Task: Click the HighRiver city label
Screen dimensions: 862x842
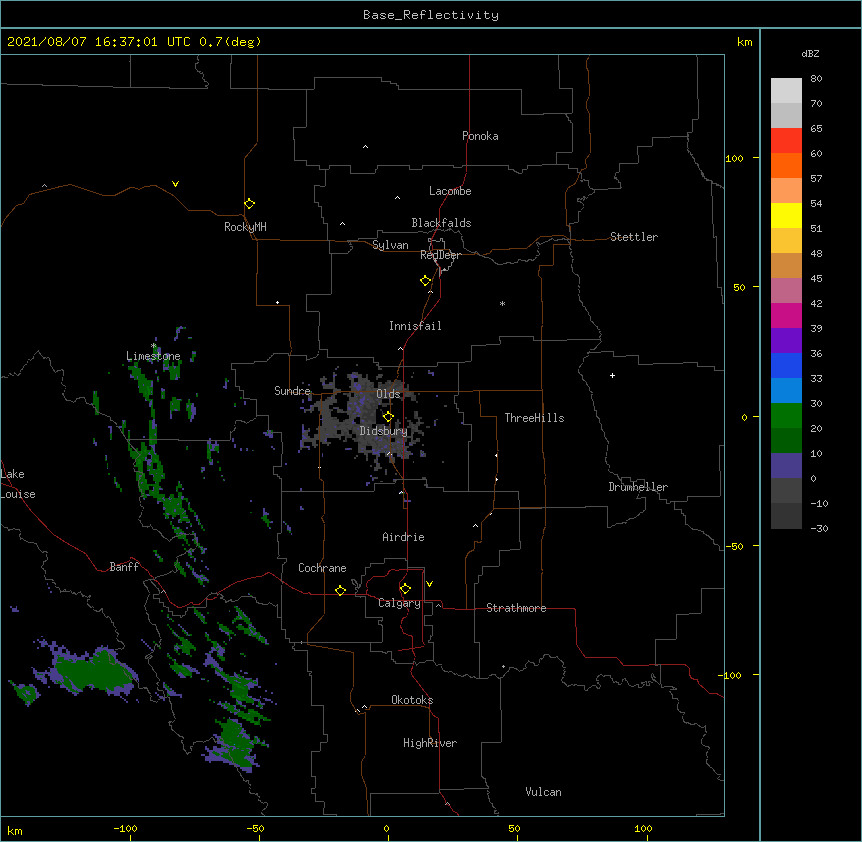Action: [x=430, y=743]
